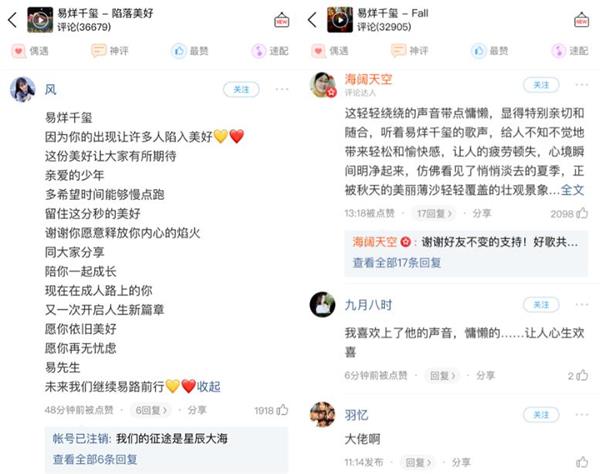Screen dimensions: 600x474
Task: Expand 海阔天空's comment with 全文
Action: 572,190
